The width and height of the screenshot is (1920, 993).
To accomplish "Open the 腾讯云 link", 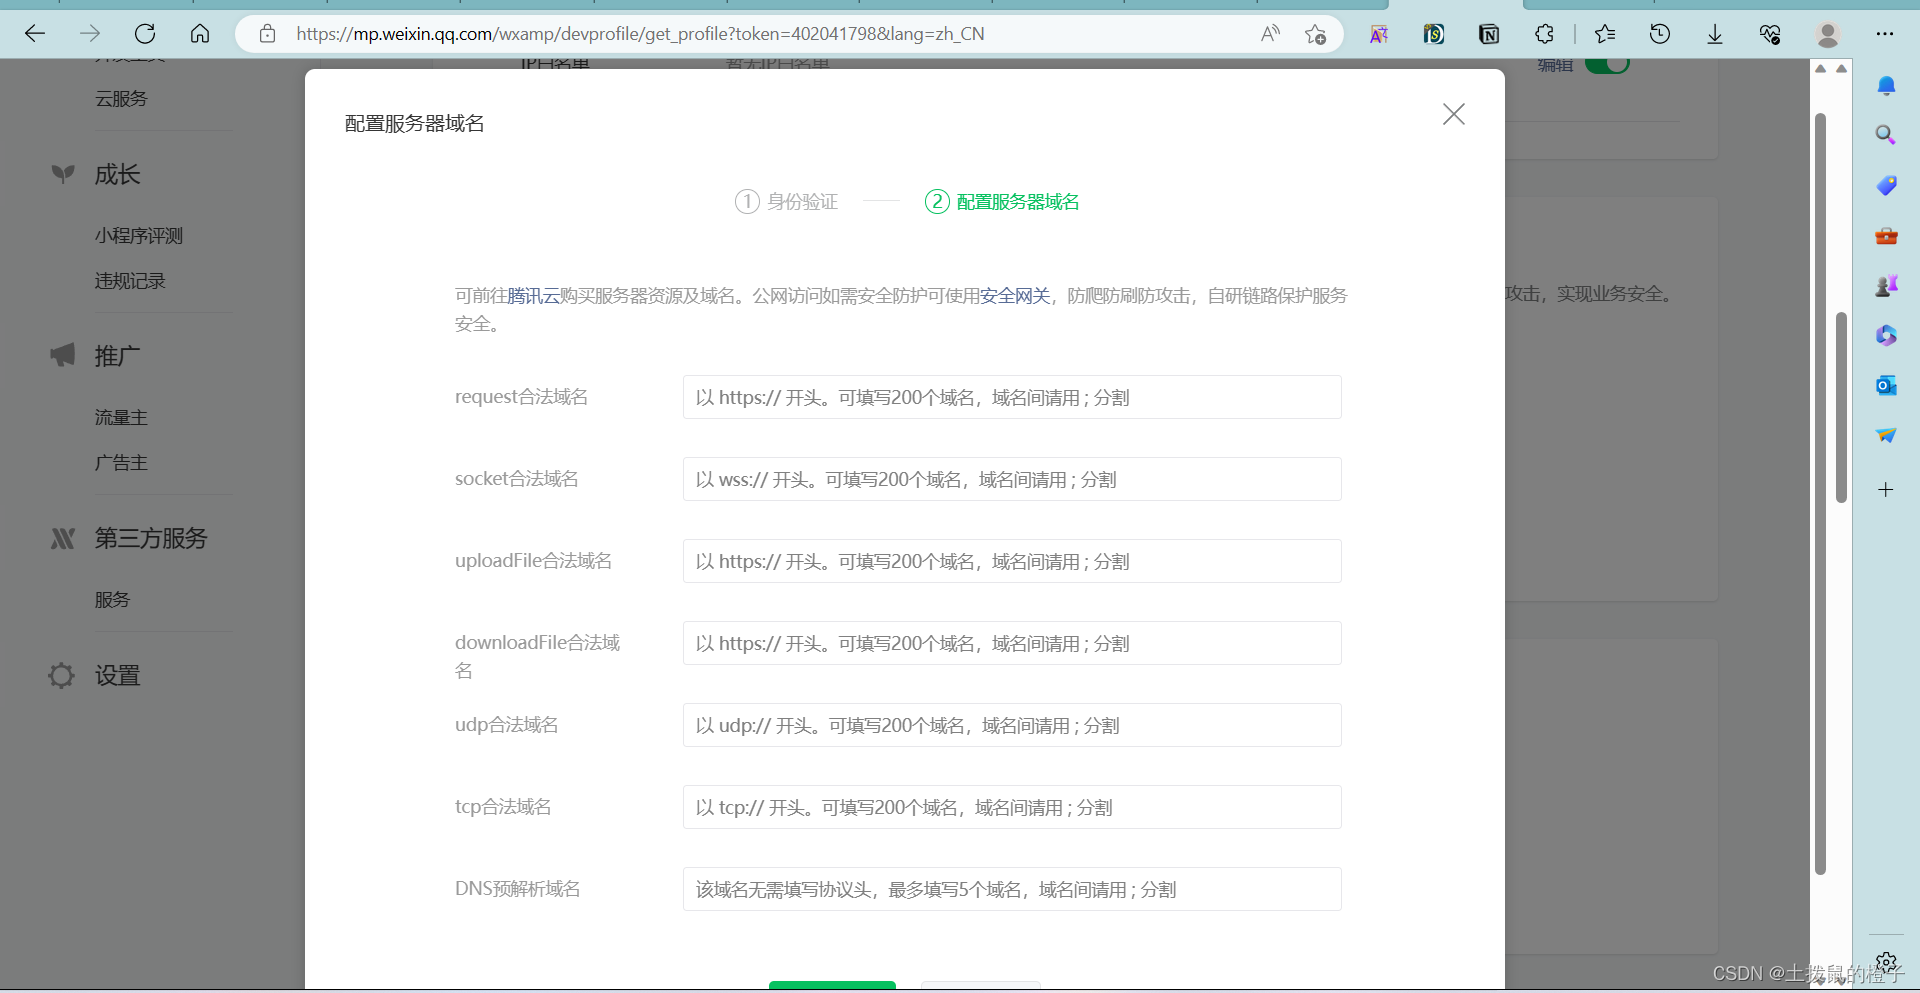I will pos(533,296).
